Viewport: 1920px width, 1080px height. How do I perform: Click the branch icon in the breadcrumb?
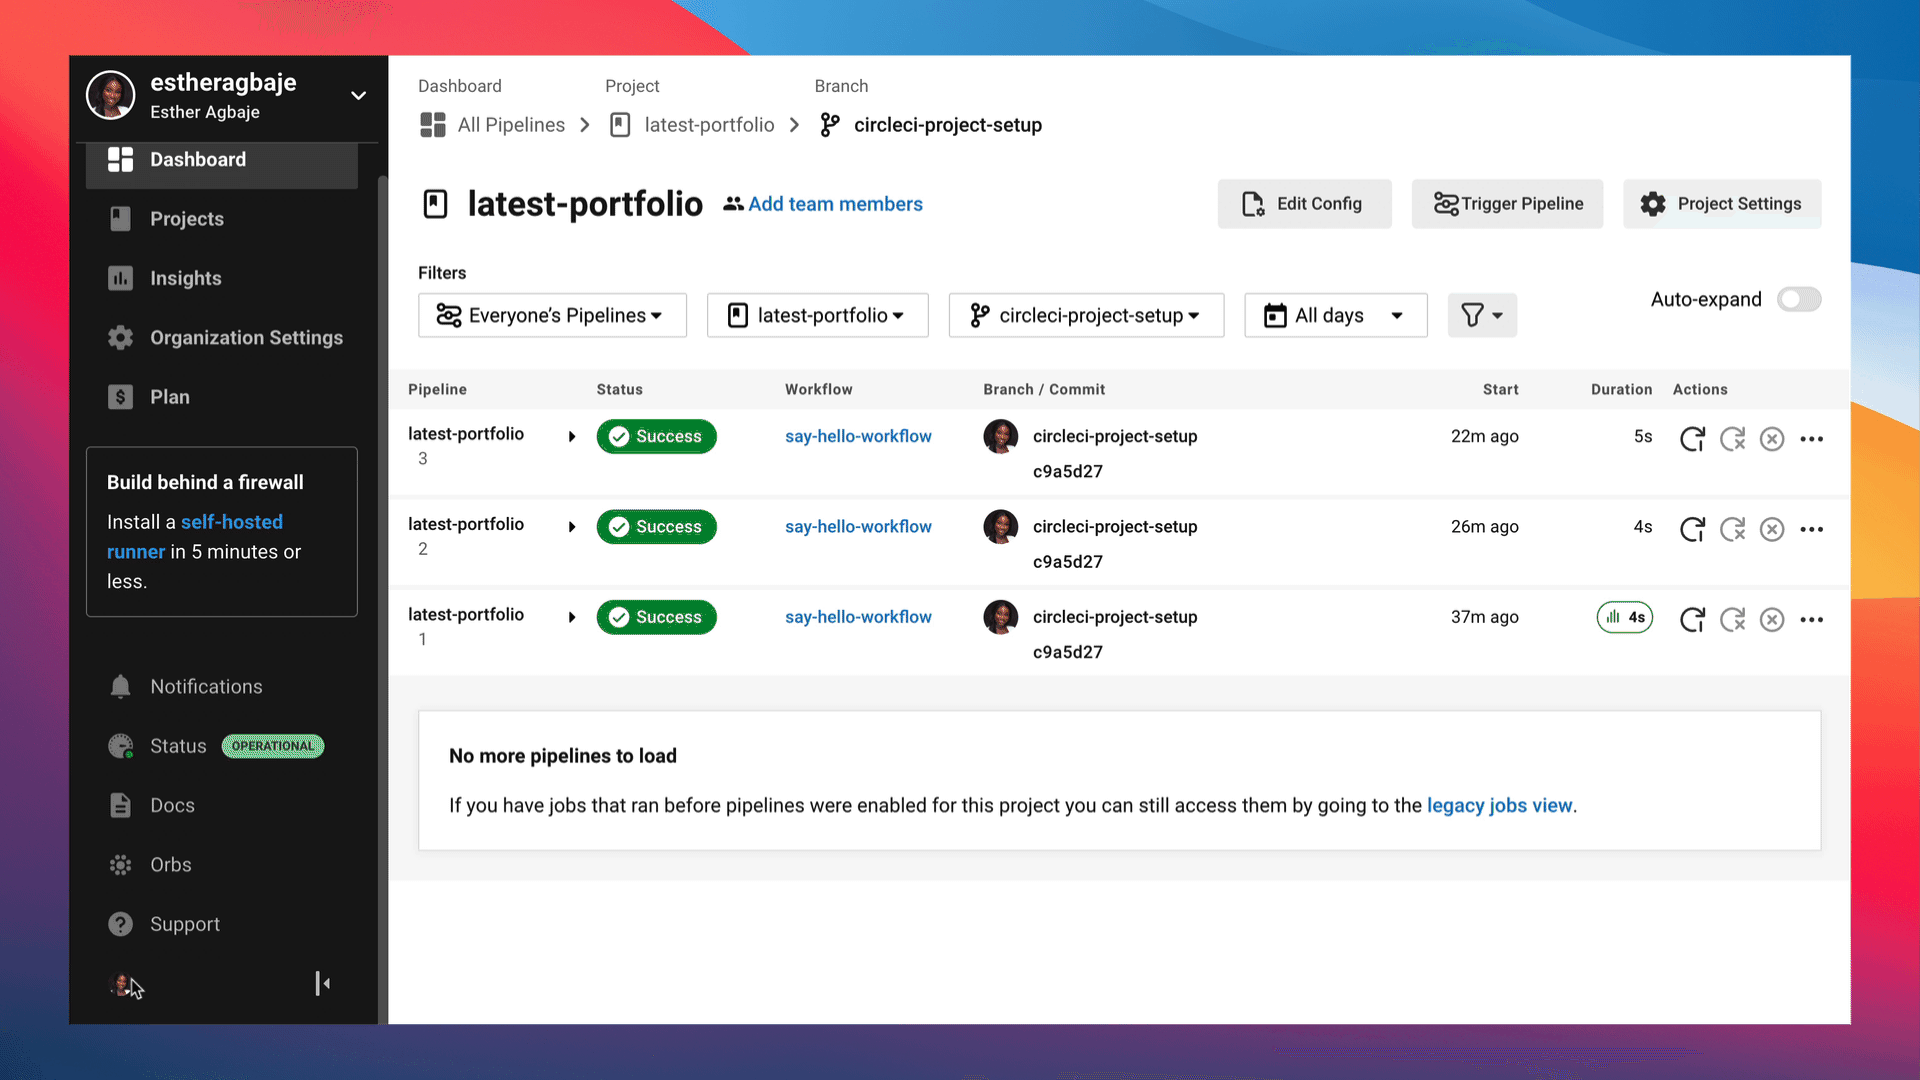830,125
